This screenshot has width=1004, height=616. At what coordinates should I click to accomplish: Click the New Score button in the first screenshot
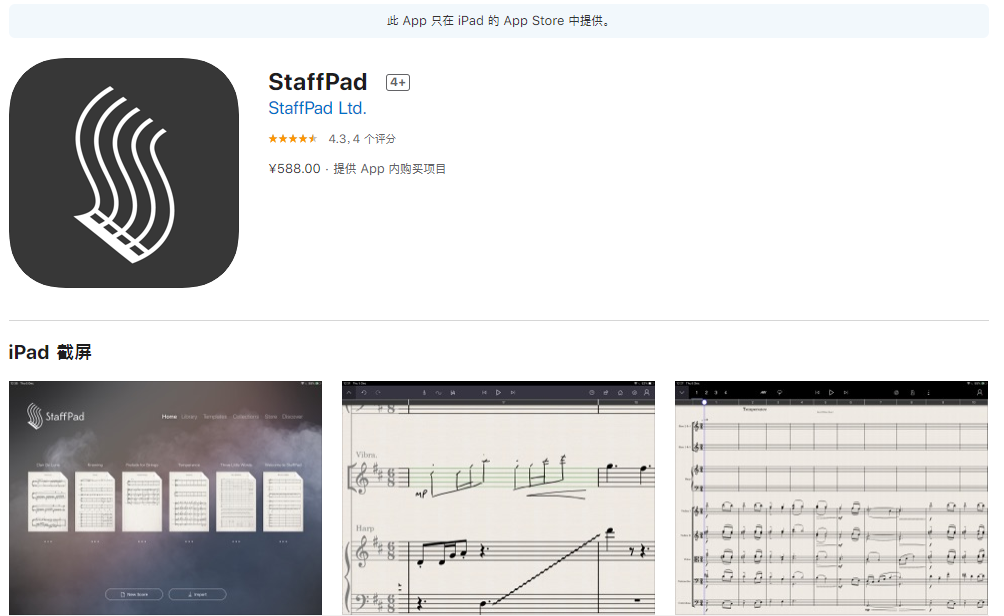(x=134, y=594)
